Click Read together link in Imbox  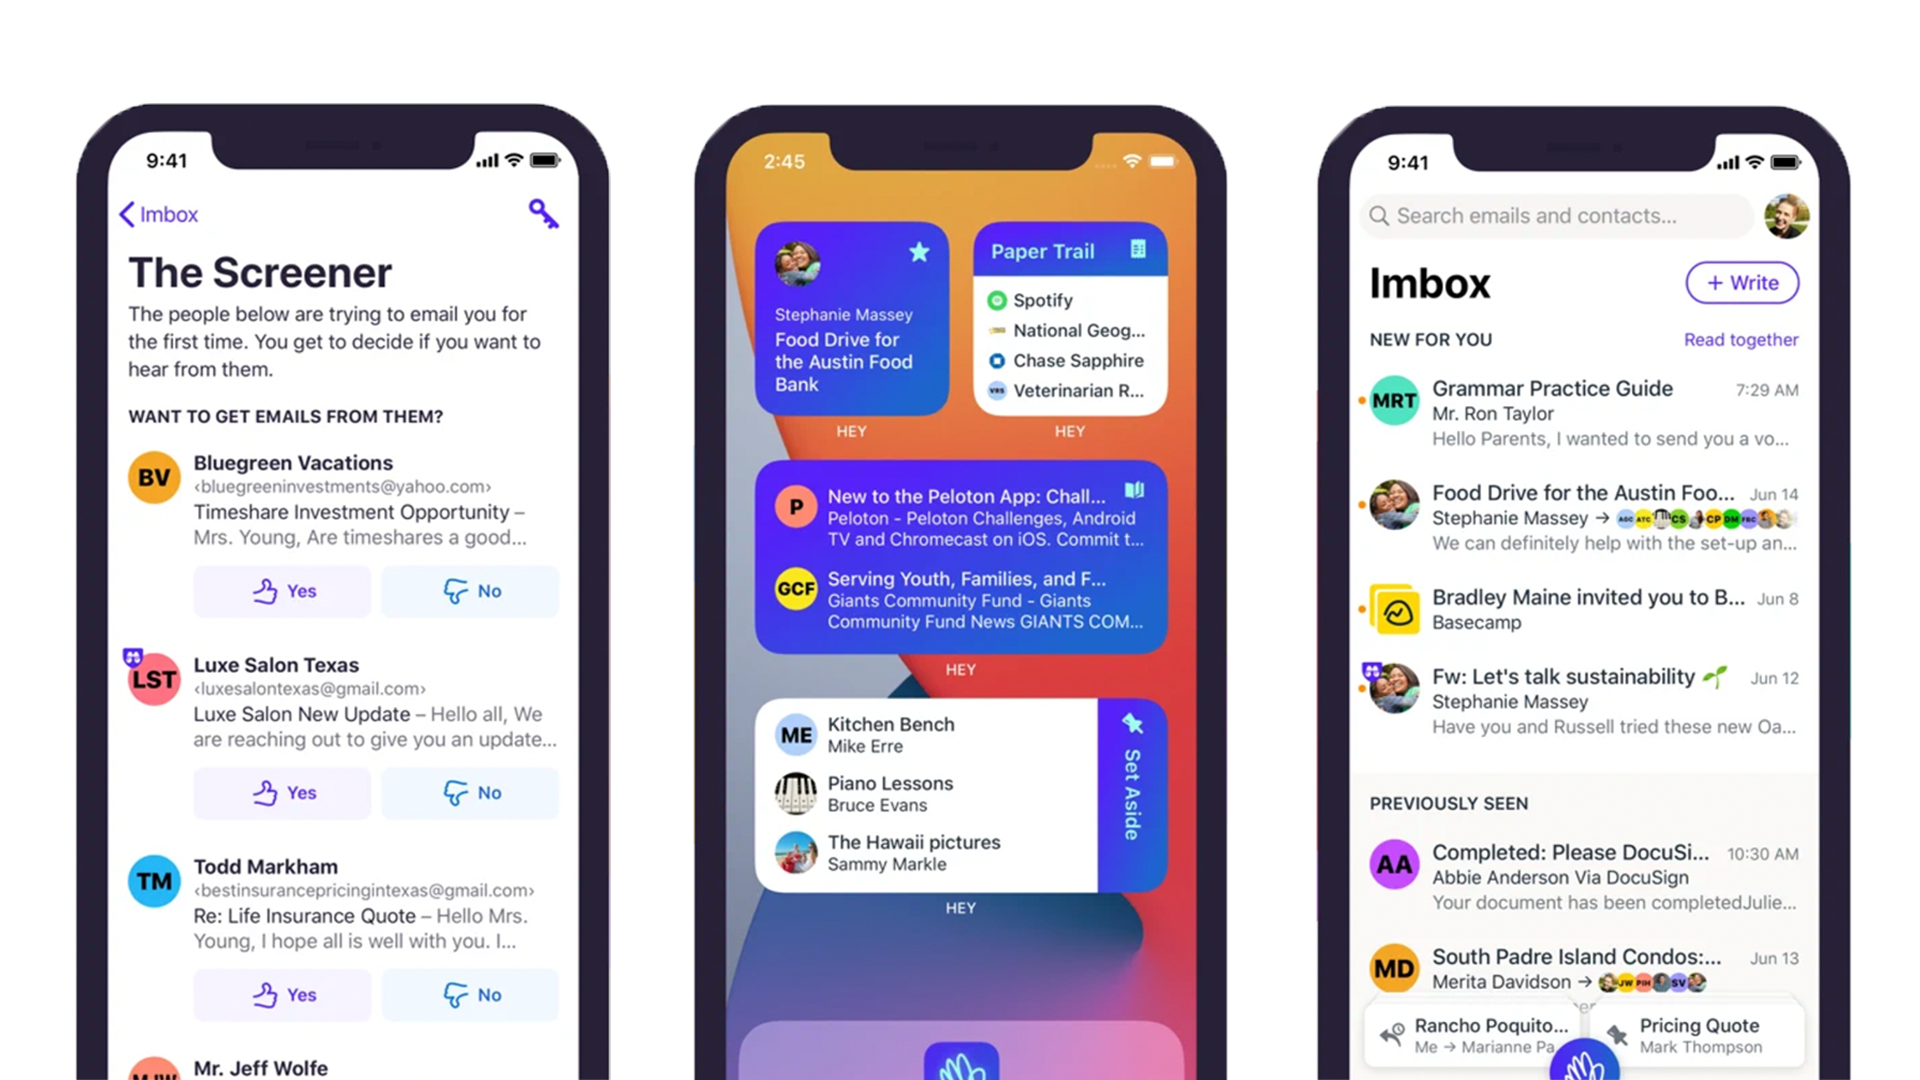(x=1741, y=340)
